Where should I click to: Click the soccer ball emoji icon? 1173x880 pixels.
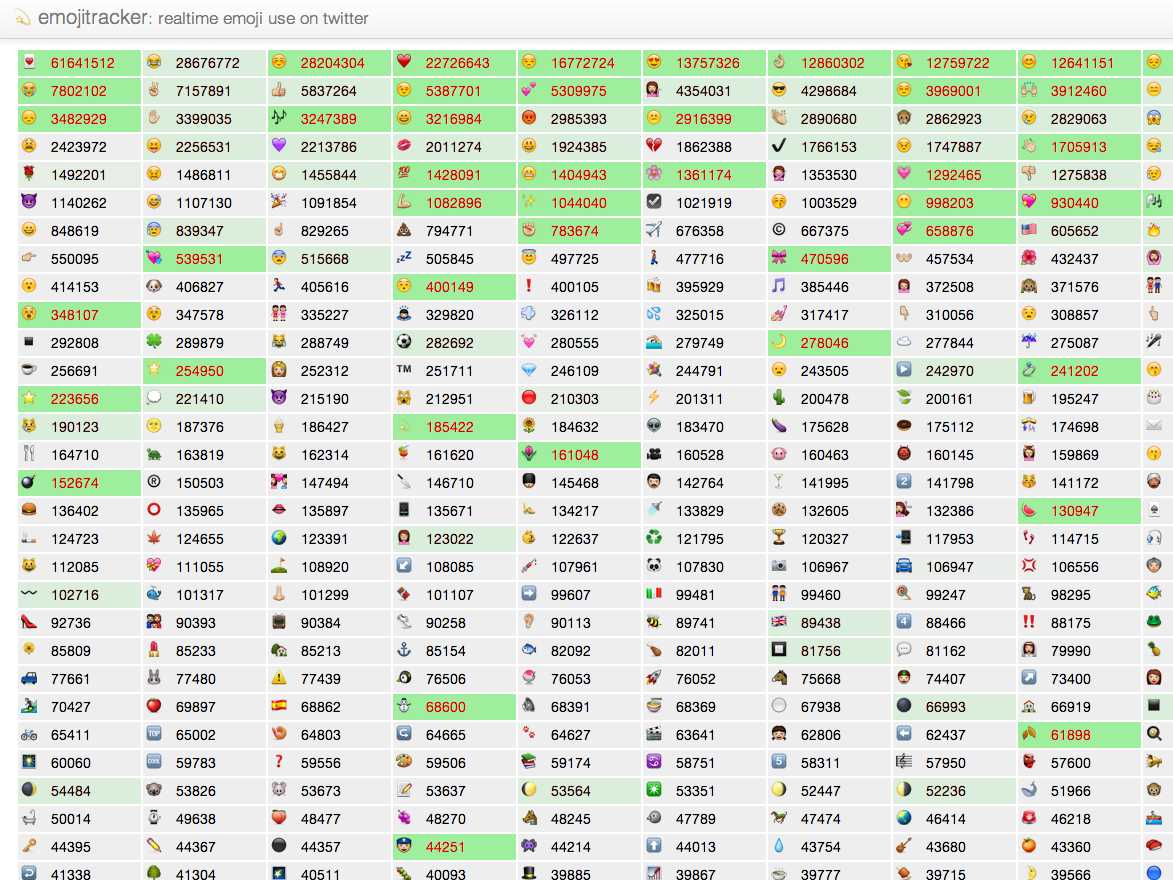coord(404,342)
